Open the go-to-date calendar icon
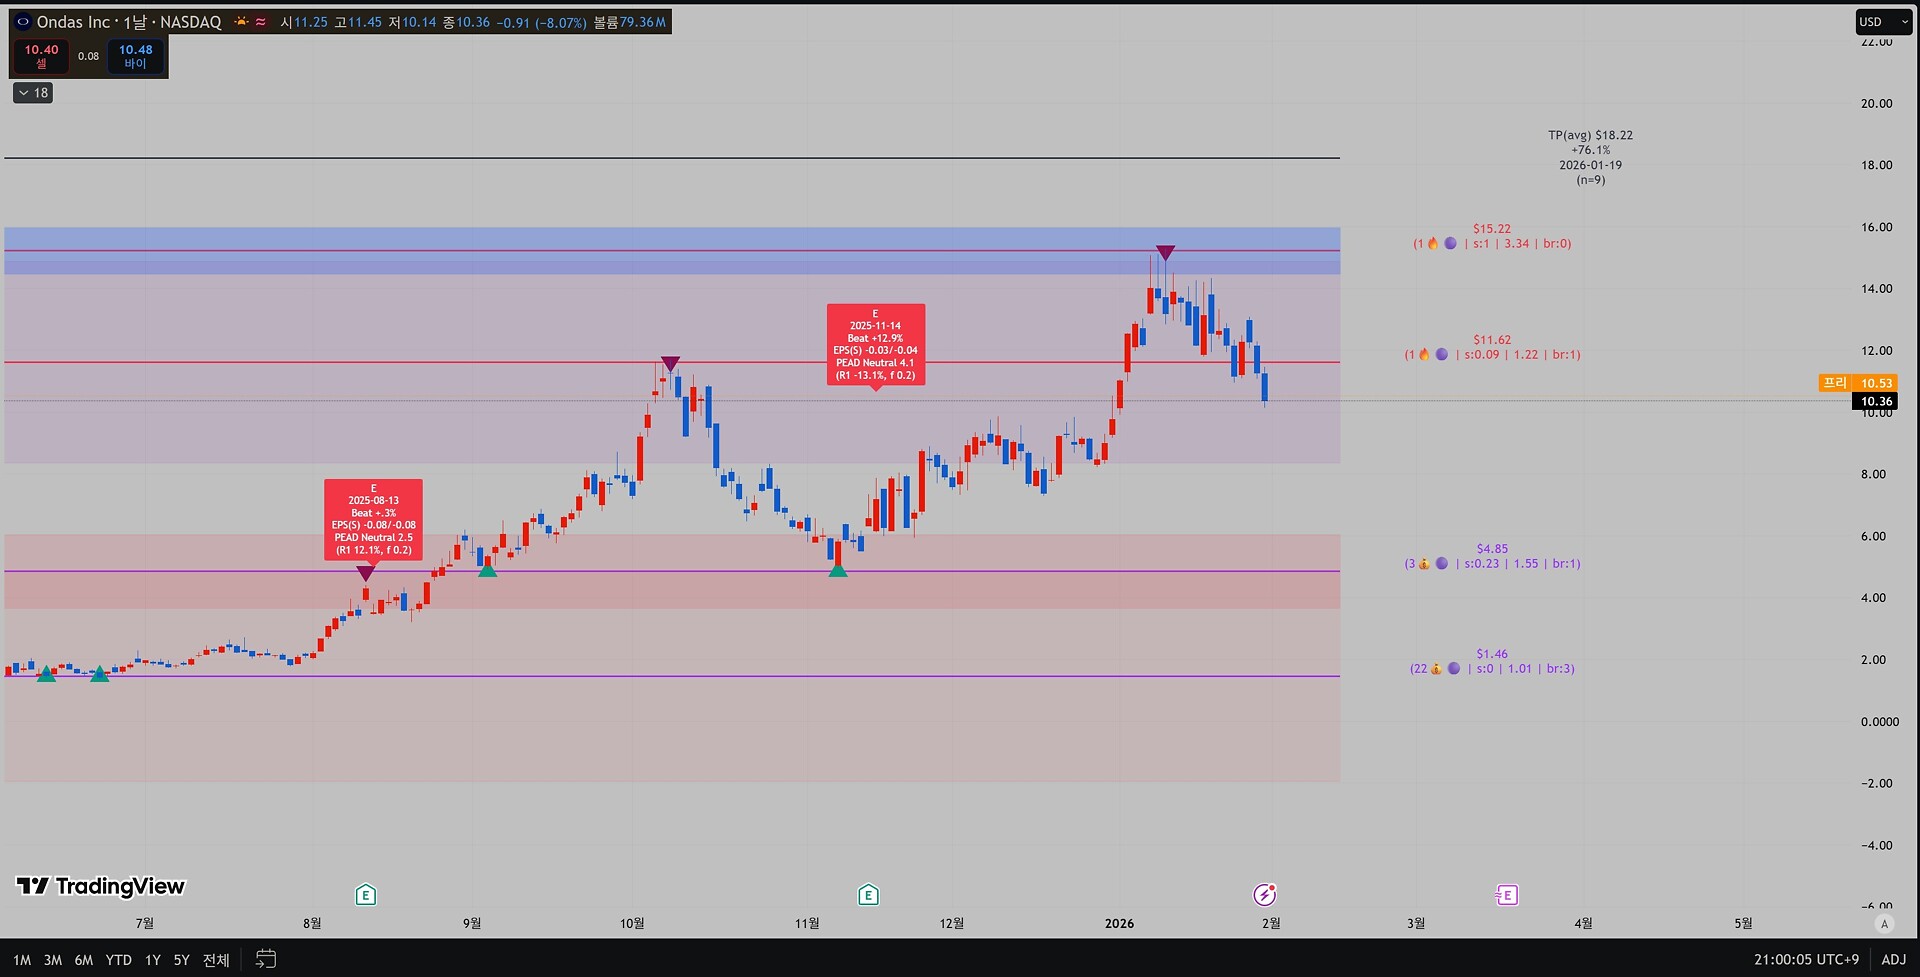This screenshot has height=977, width=1920. [265, 959]
